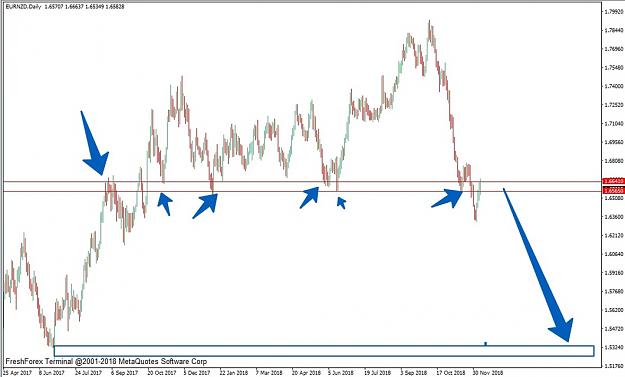Click the 19 Jul 2018 date label
This screenshot has height=377, width=625.
(x=377, y=373)
